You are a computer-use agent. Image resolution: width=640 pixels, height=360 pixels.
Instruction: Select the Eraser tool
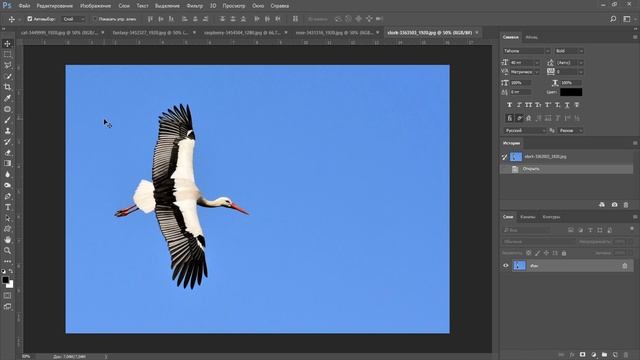coord(7,153)
